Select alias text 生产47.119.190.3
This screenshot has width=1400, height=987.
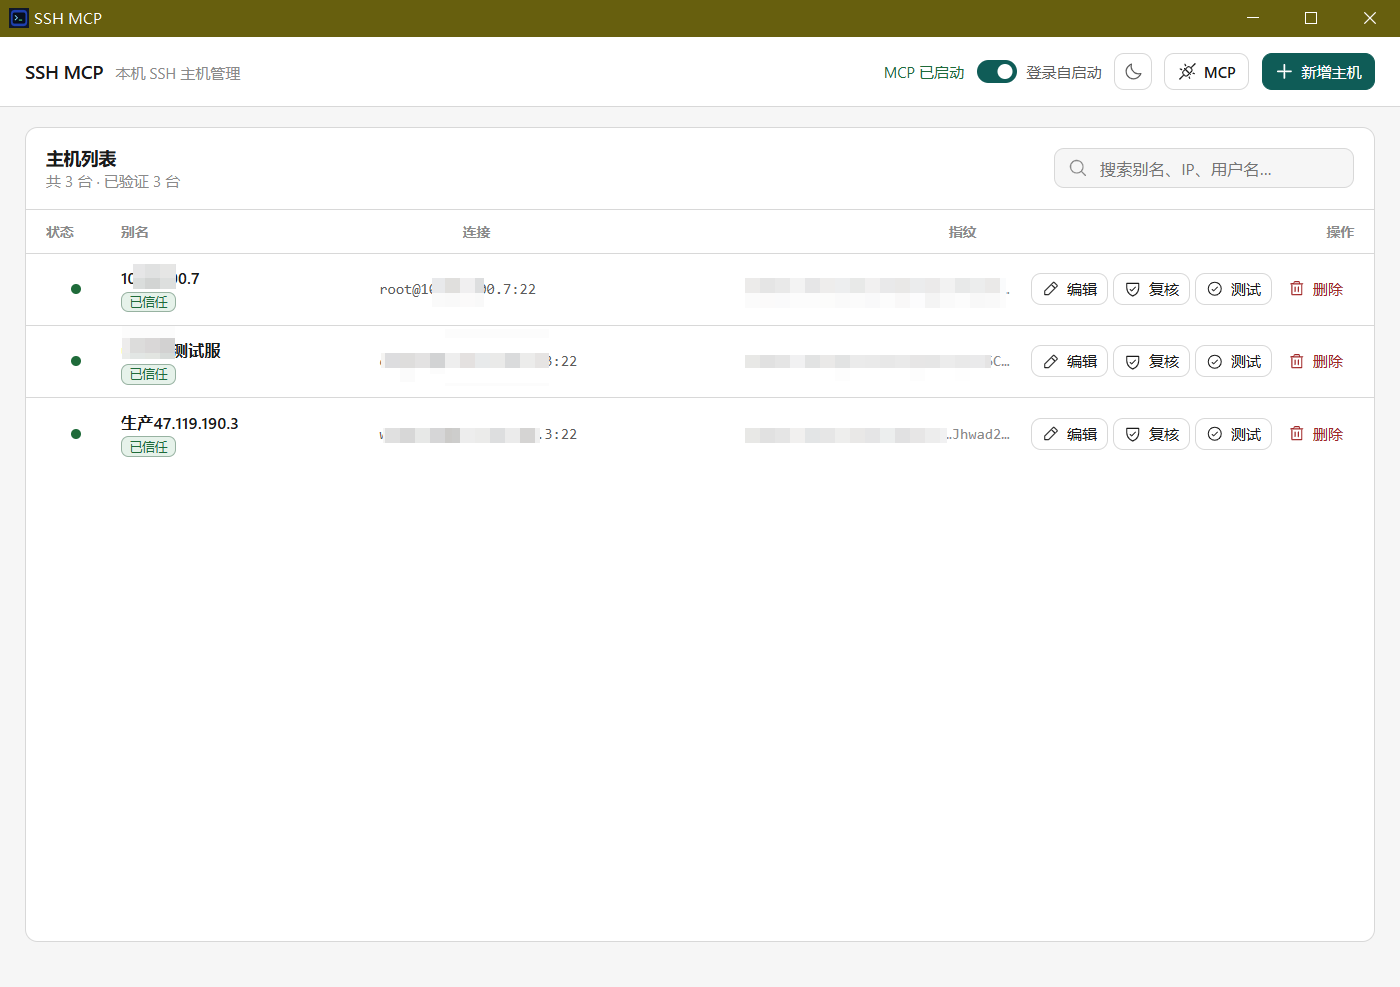pos(180,423)
